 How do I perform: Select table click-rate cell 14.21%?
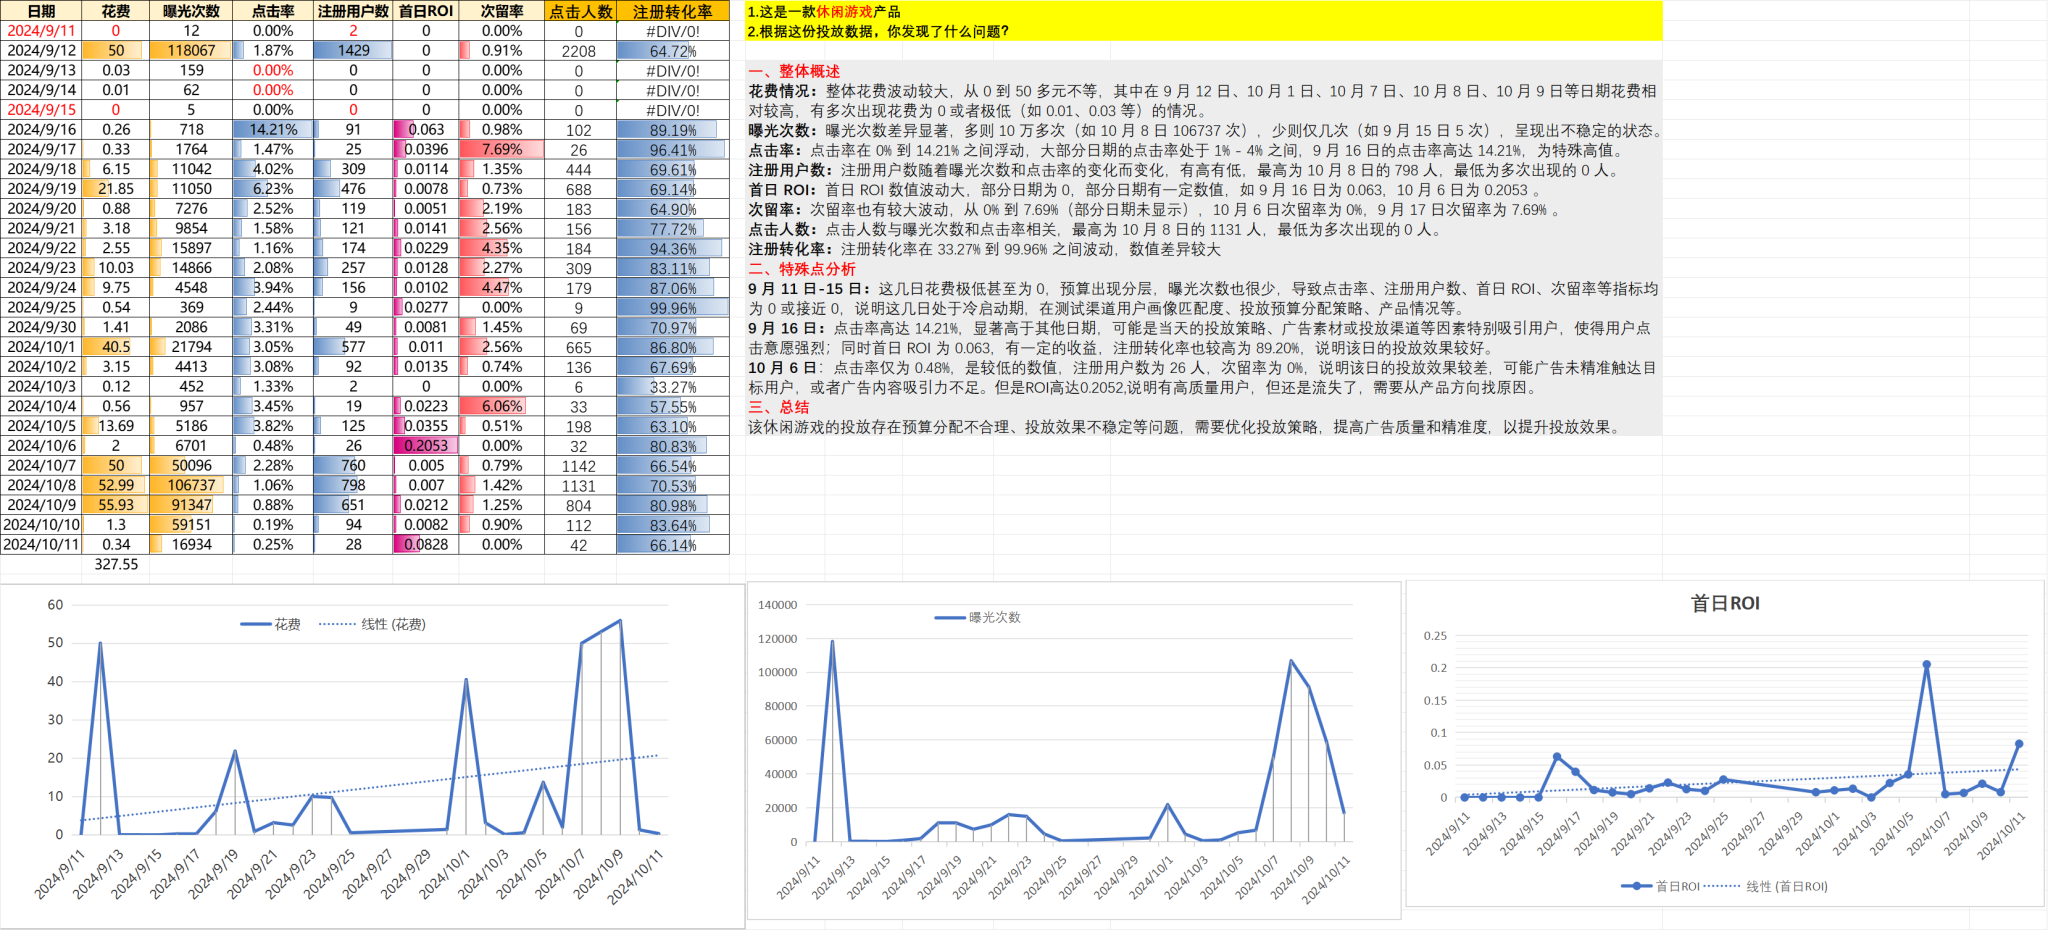pyautogui.click(x=273, y=130)
